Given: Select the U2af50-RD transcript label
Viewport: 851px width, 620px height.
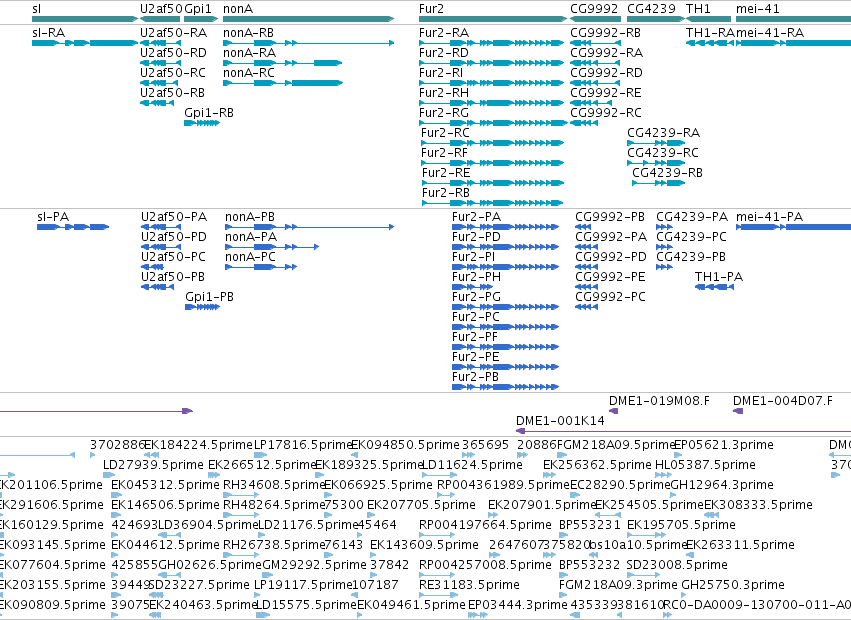Looking at the screenshot, I should tap(173, 53).
